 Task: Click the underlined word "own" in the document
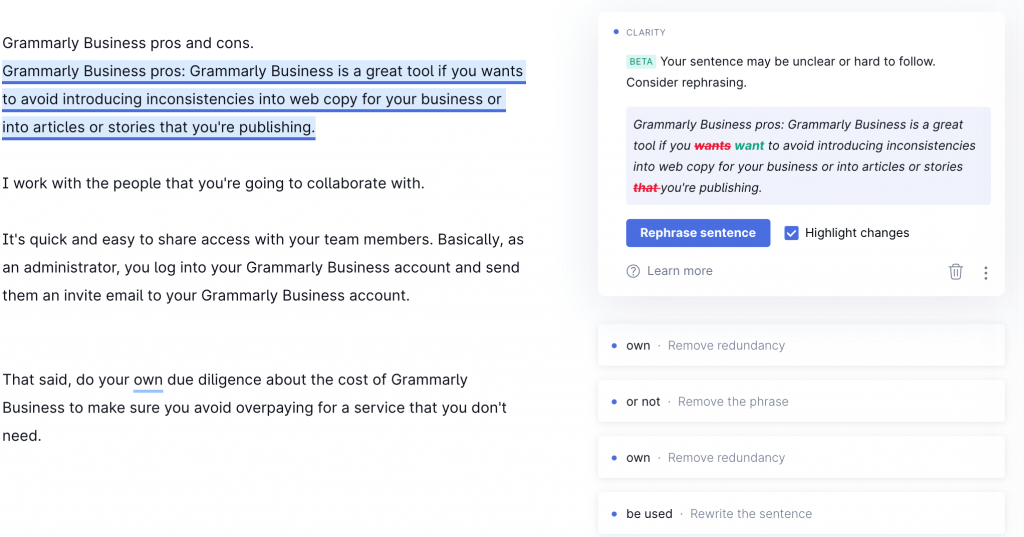tap(148, 380)
